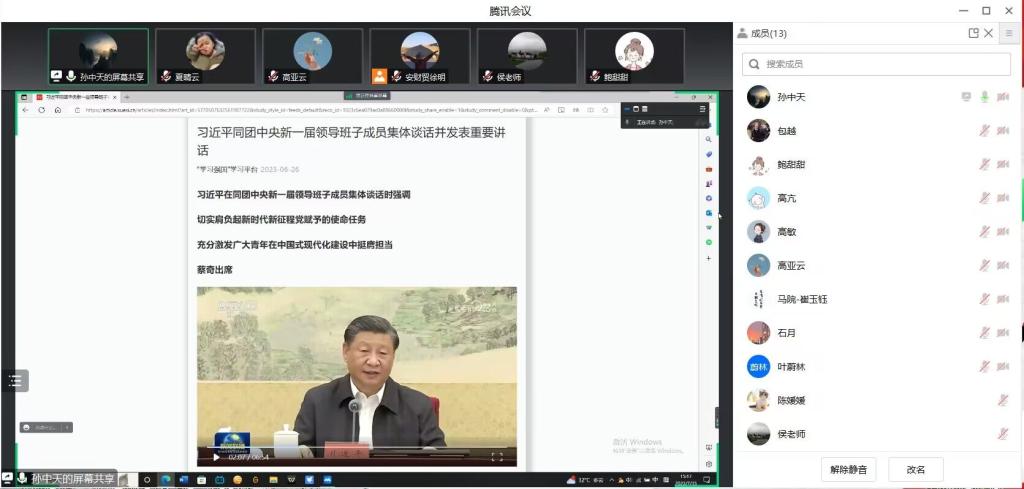The width and height of the screenshot is (1024, 489).
Task: Expand the small floating panel's arrow
Action: pos(67,427)
